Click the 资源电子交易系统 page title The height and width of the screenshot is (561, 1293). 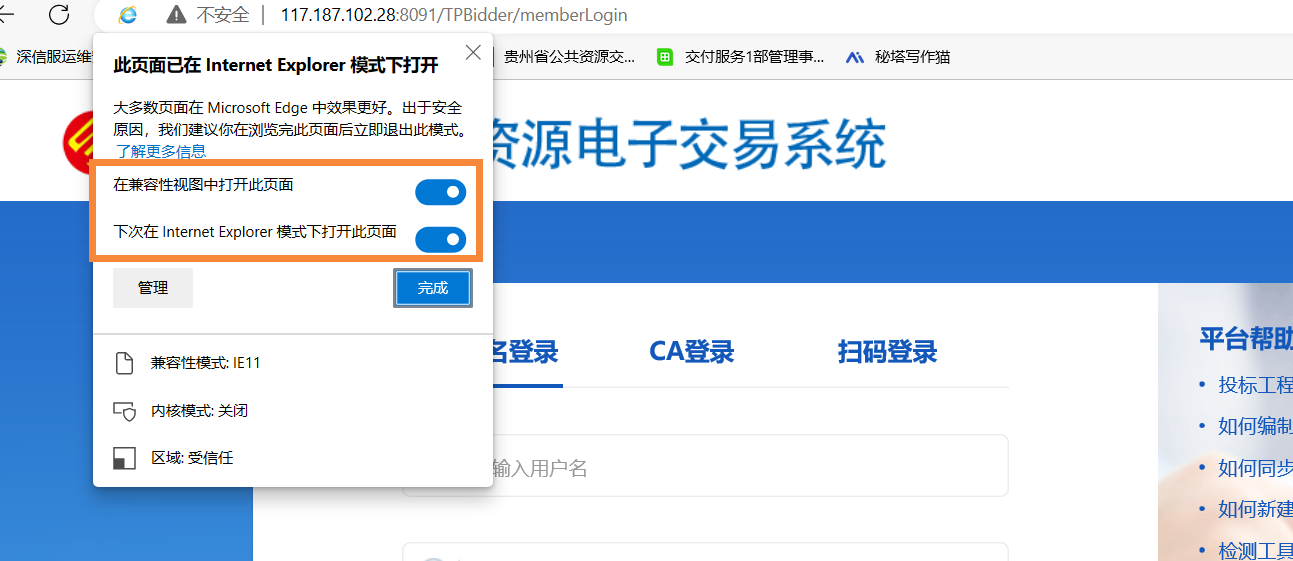[x=689, y=144]
